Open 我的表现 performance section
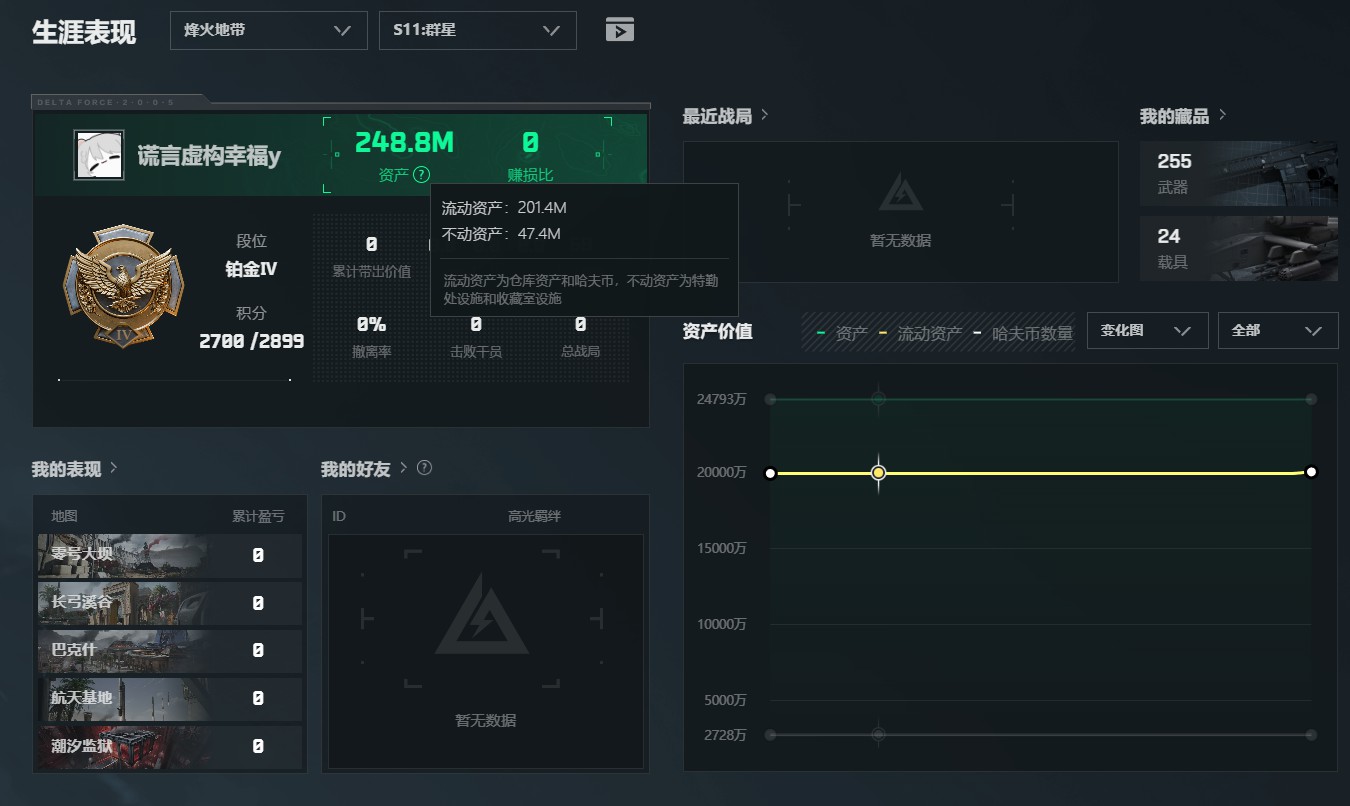1350x806 pixels. pyautogui.click(x=75, y=468)
